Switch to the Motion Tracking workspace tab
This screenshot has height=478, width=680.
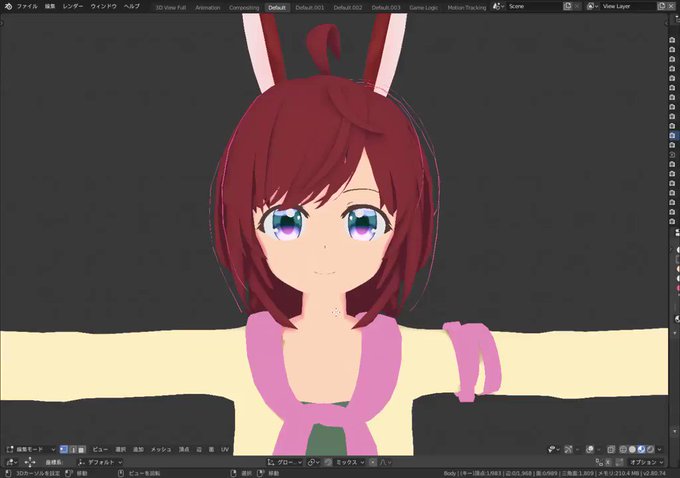[x=467, y=8]
